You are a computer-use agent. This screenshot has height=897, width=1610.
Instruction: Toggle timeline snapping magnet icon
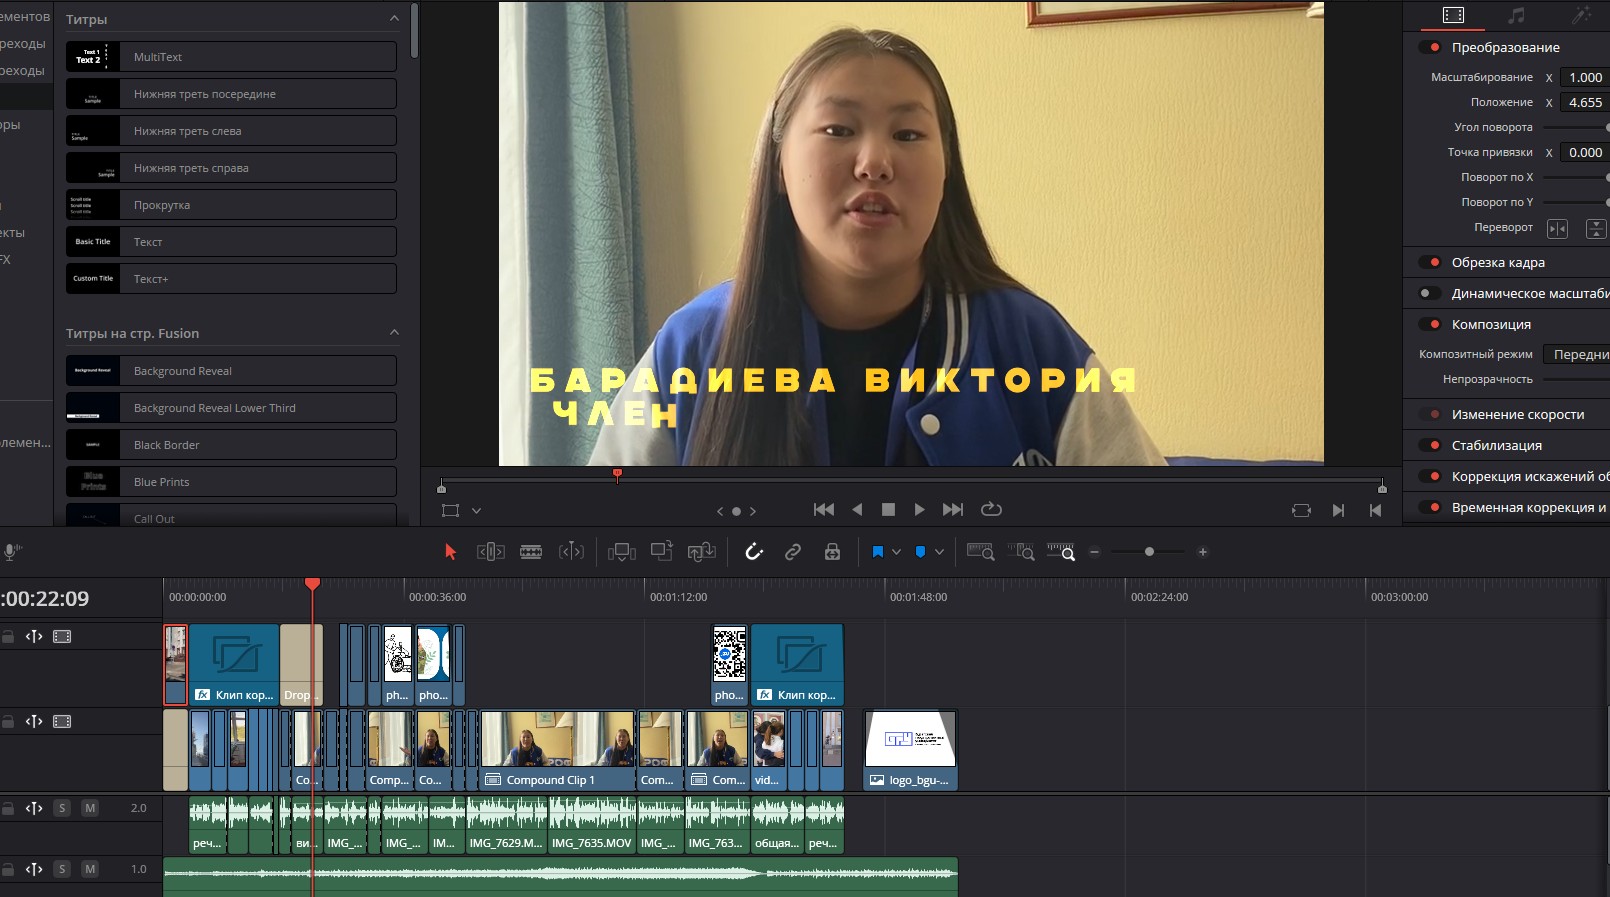tap(754, 552)
